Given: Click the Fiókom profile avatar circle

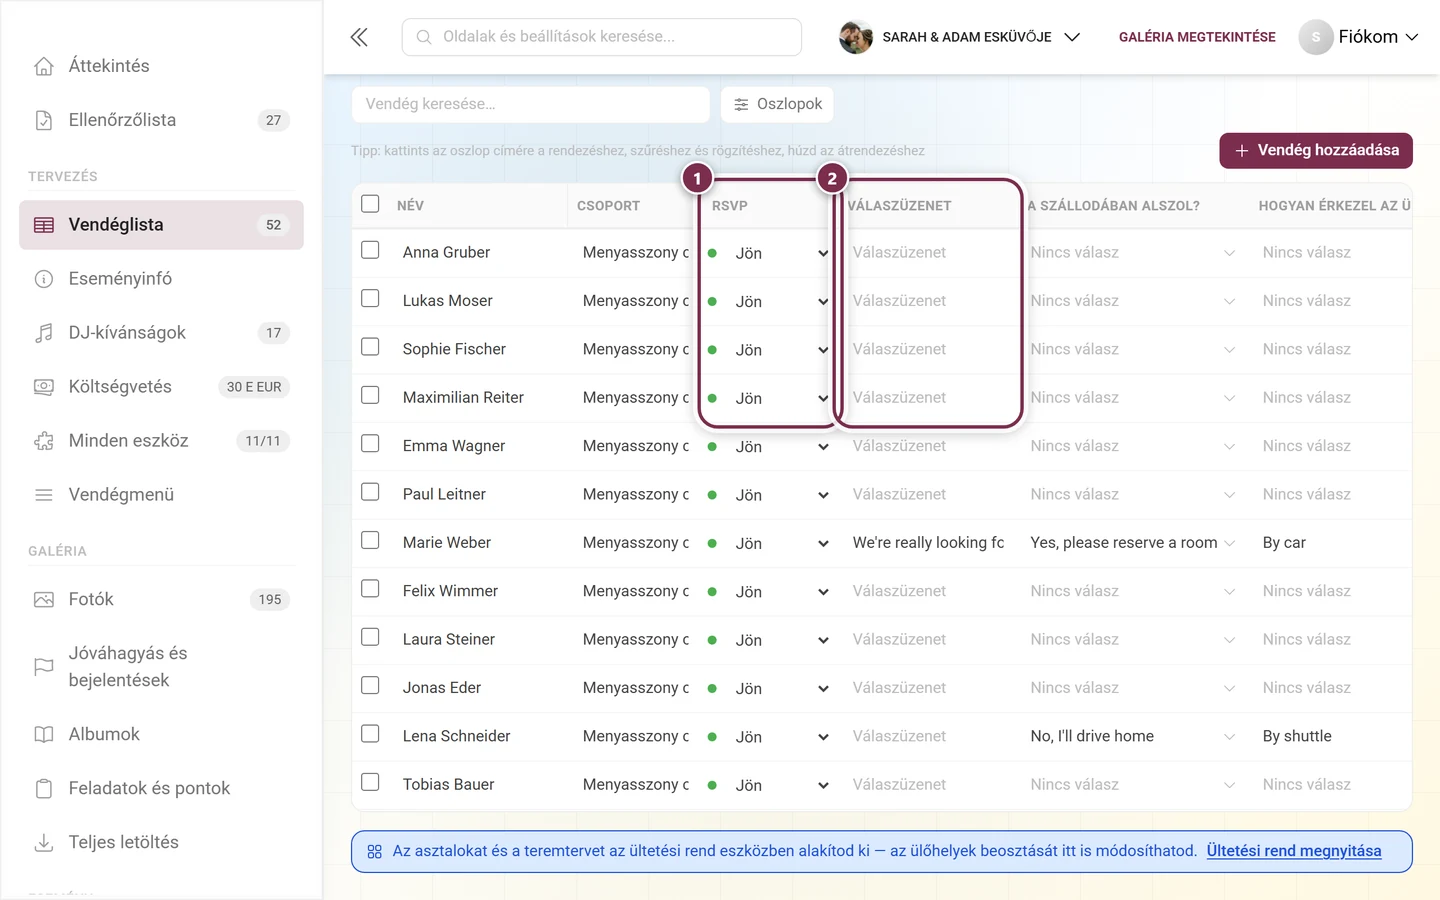Looking at the screenshot, I should [1316, 37].
